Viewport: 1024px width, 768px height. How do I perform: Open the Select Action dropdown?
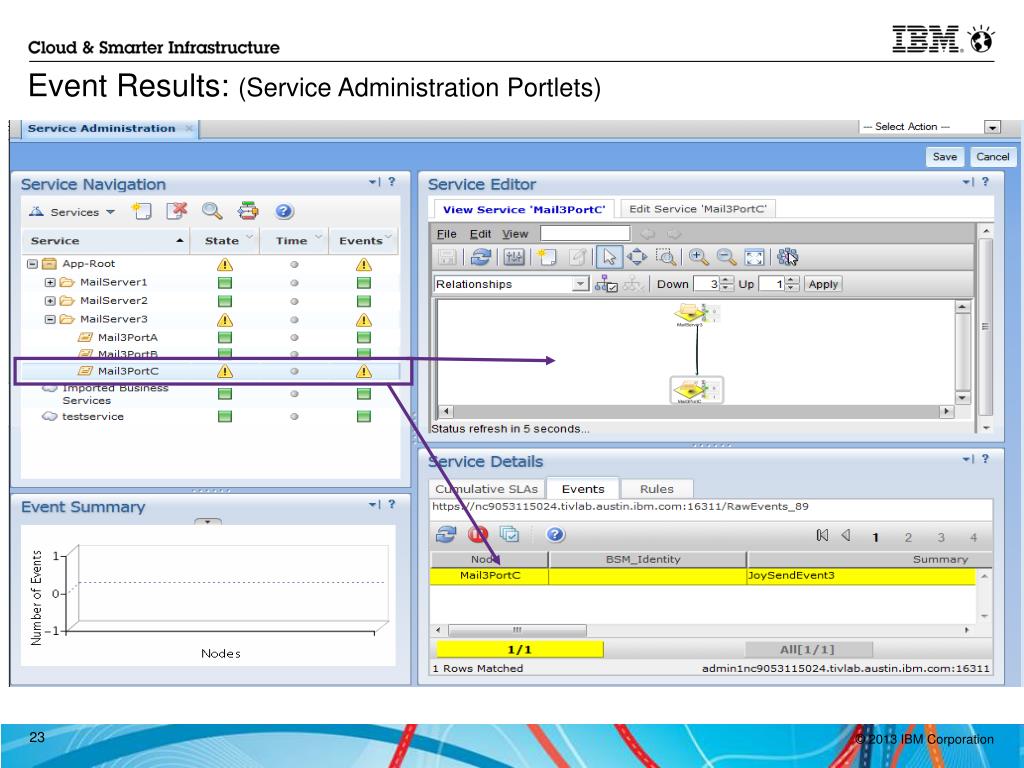[x=992, y=127]
